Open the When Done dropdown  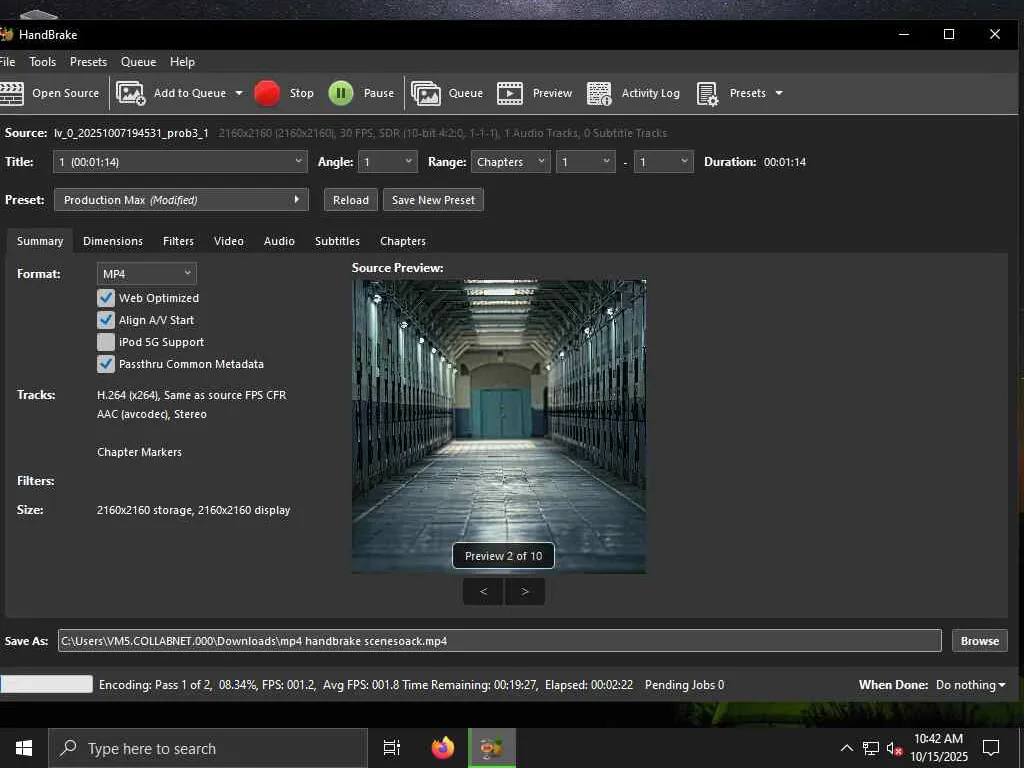970,685
